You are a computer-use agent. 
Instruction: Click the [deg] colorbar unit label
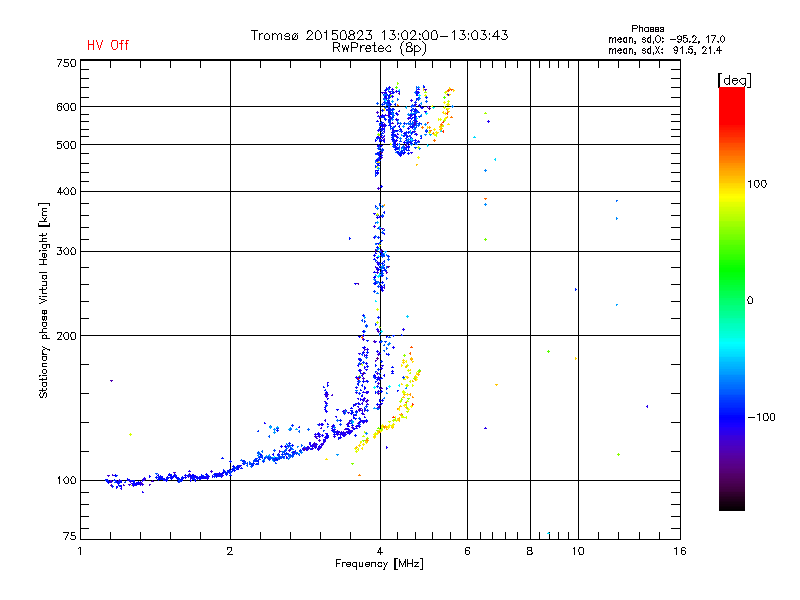[734, 80]
